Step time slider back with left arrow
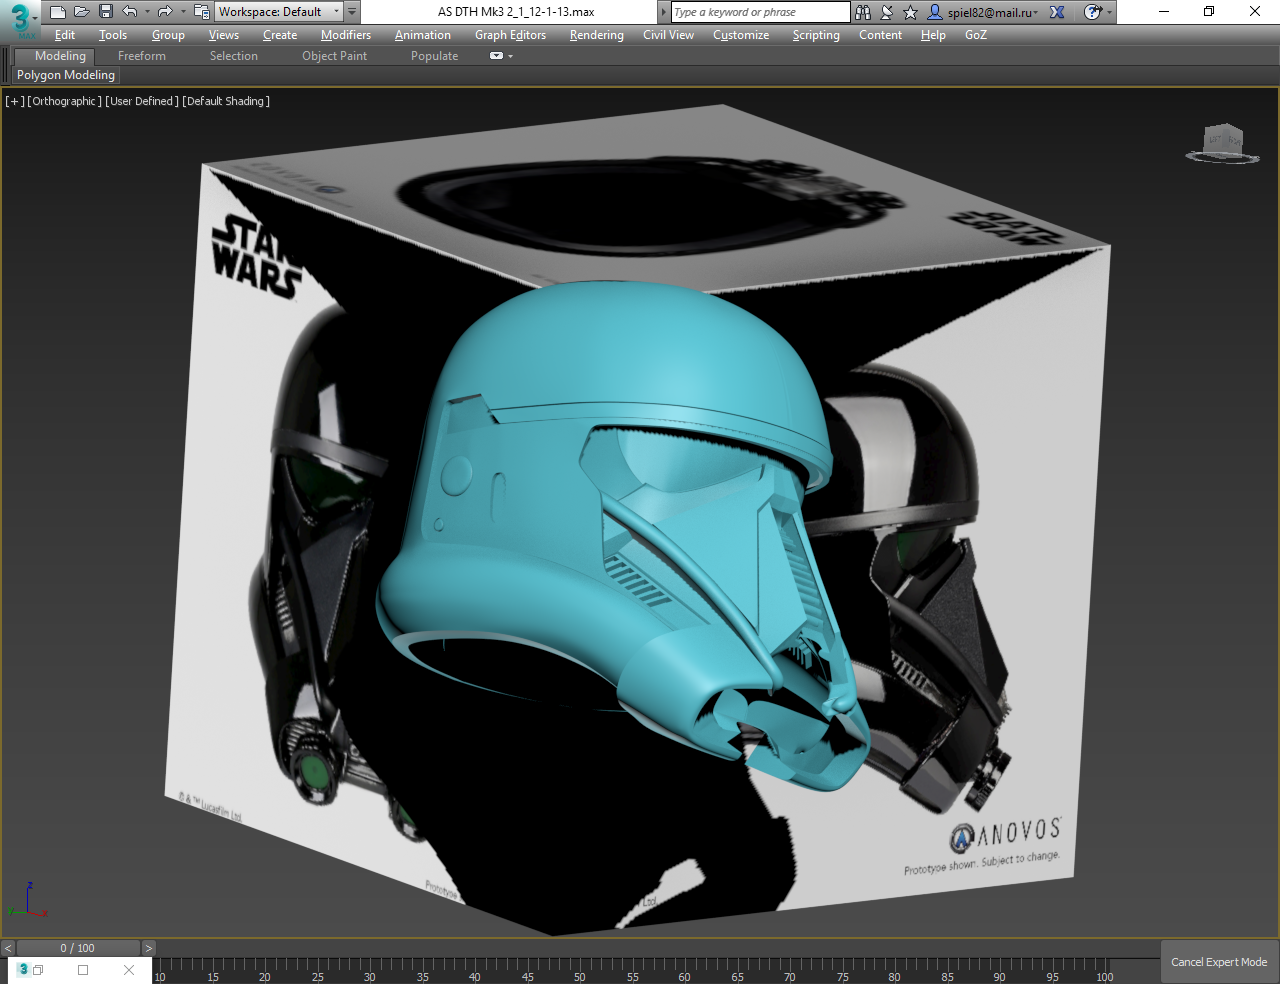This screenshot has height=984, width=1280. [8, 948]
